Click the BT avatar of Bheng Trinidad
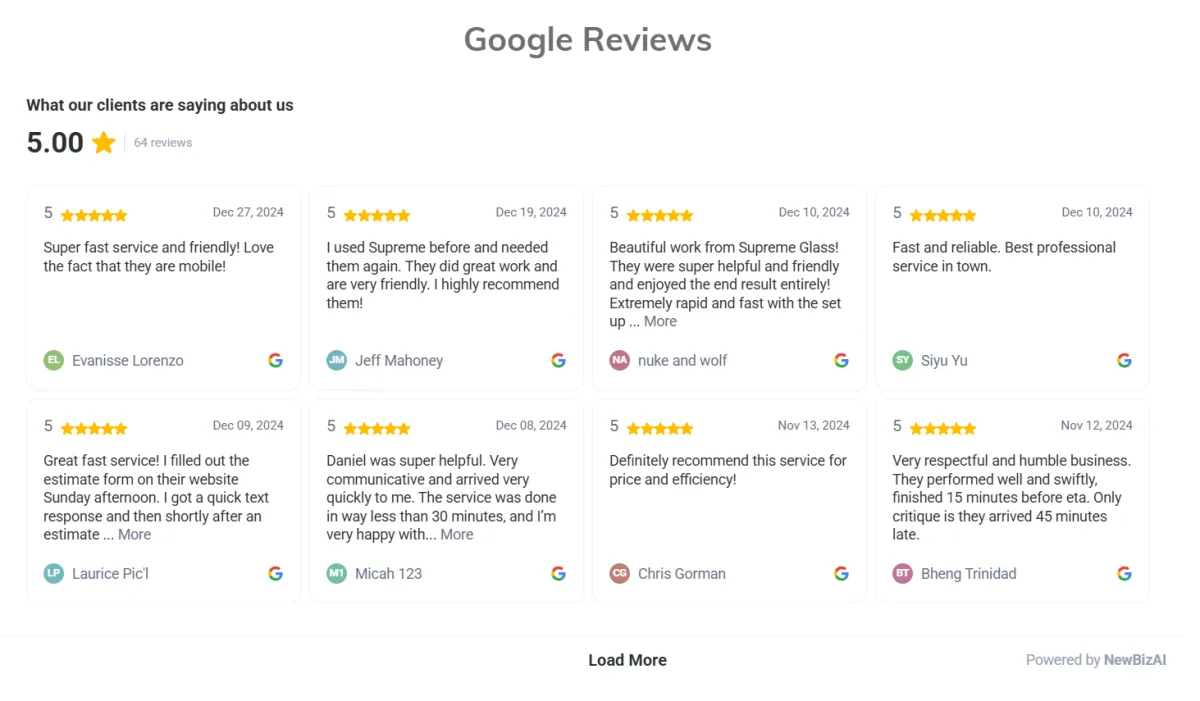This screenshot has width=1200, height=701. click(903, 573)
